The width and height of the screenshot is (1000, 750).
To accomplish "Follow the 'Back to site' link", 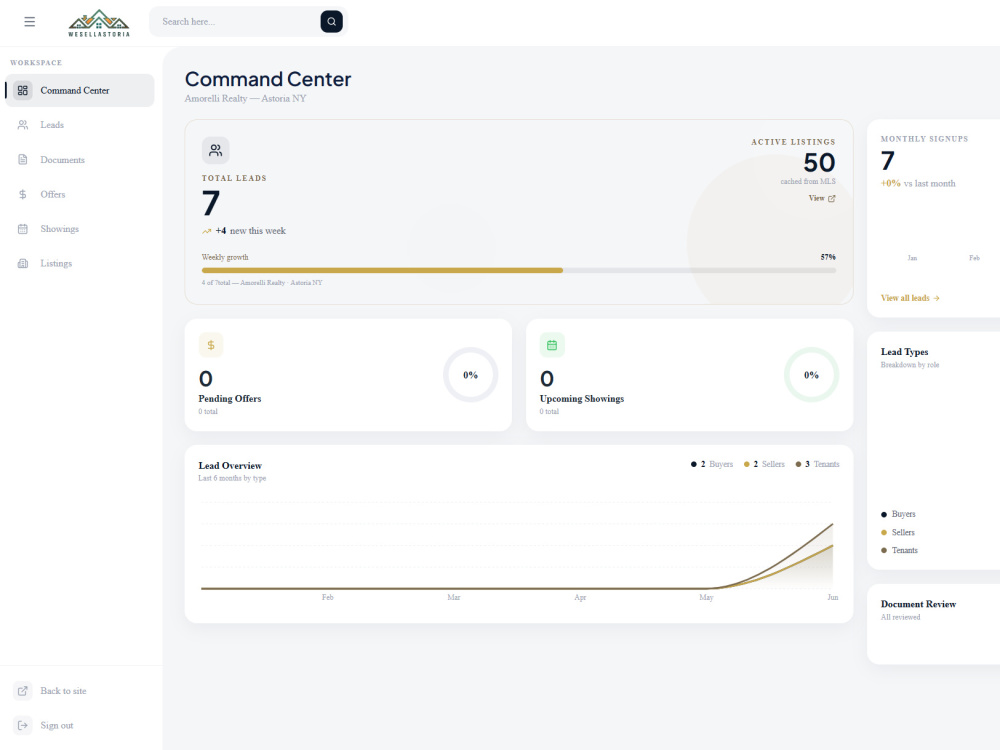I will [63, 691].
